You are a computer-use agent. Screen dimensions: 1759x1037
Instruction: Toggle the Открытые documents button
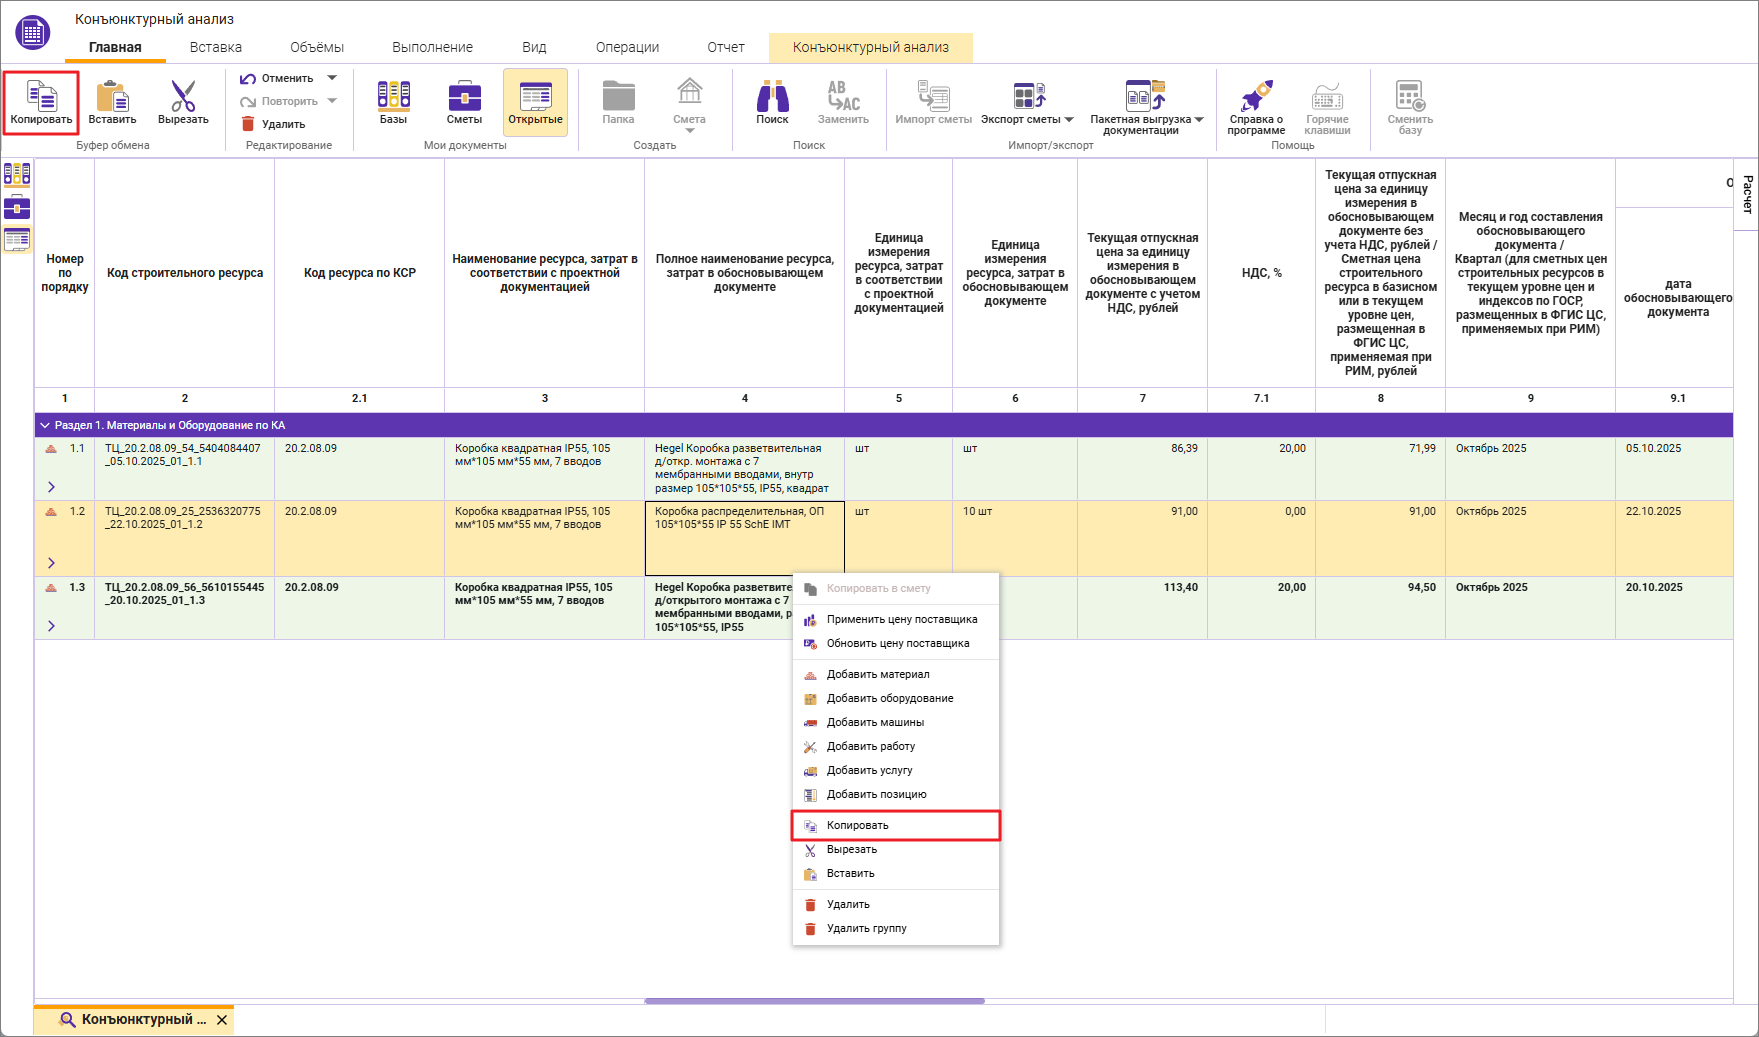point(535,102)
